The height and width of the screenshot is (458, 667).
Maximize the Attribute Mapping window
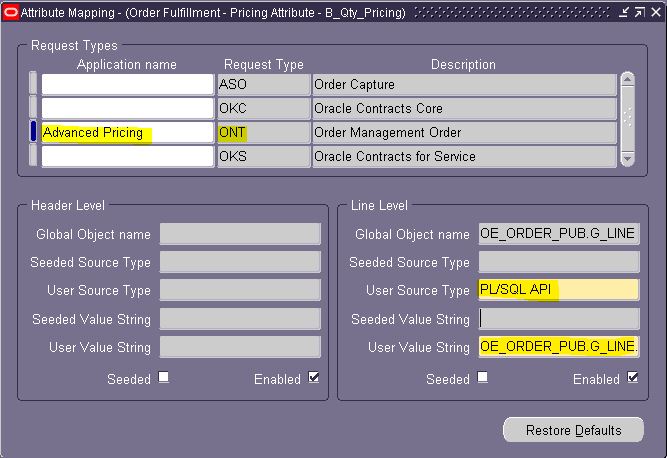(x=639, y=13)
